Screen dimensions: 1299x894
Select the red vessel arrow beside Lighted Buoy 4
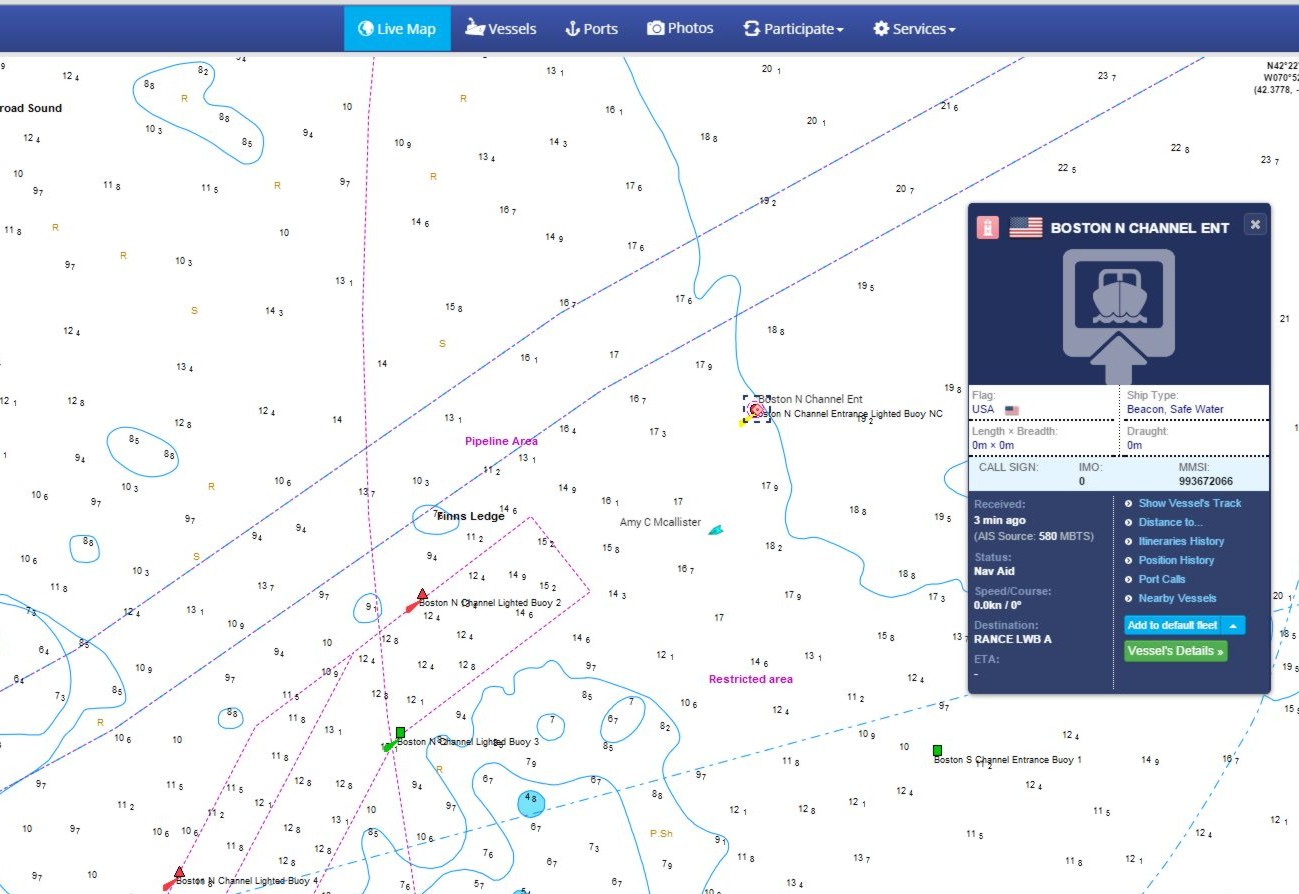pos(169,885)
